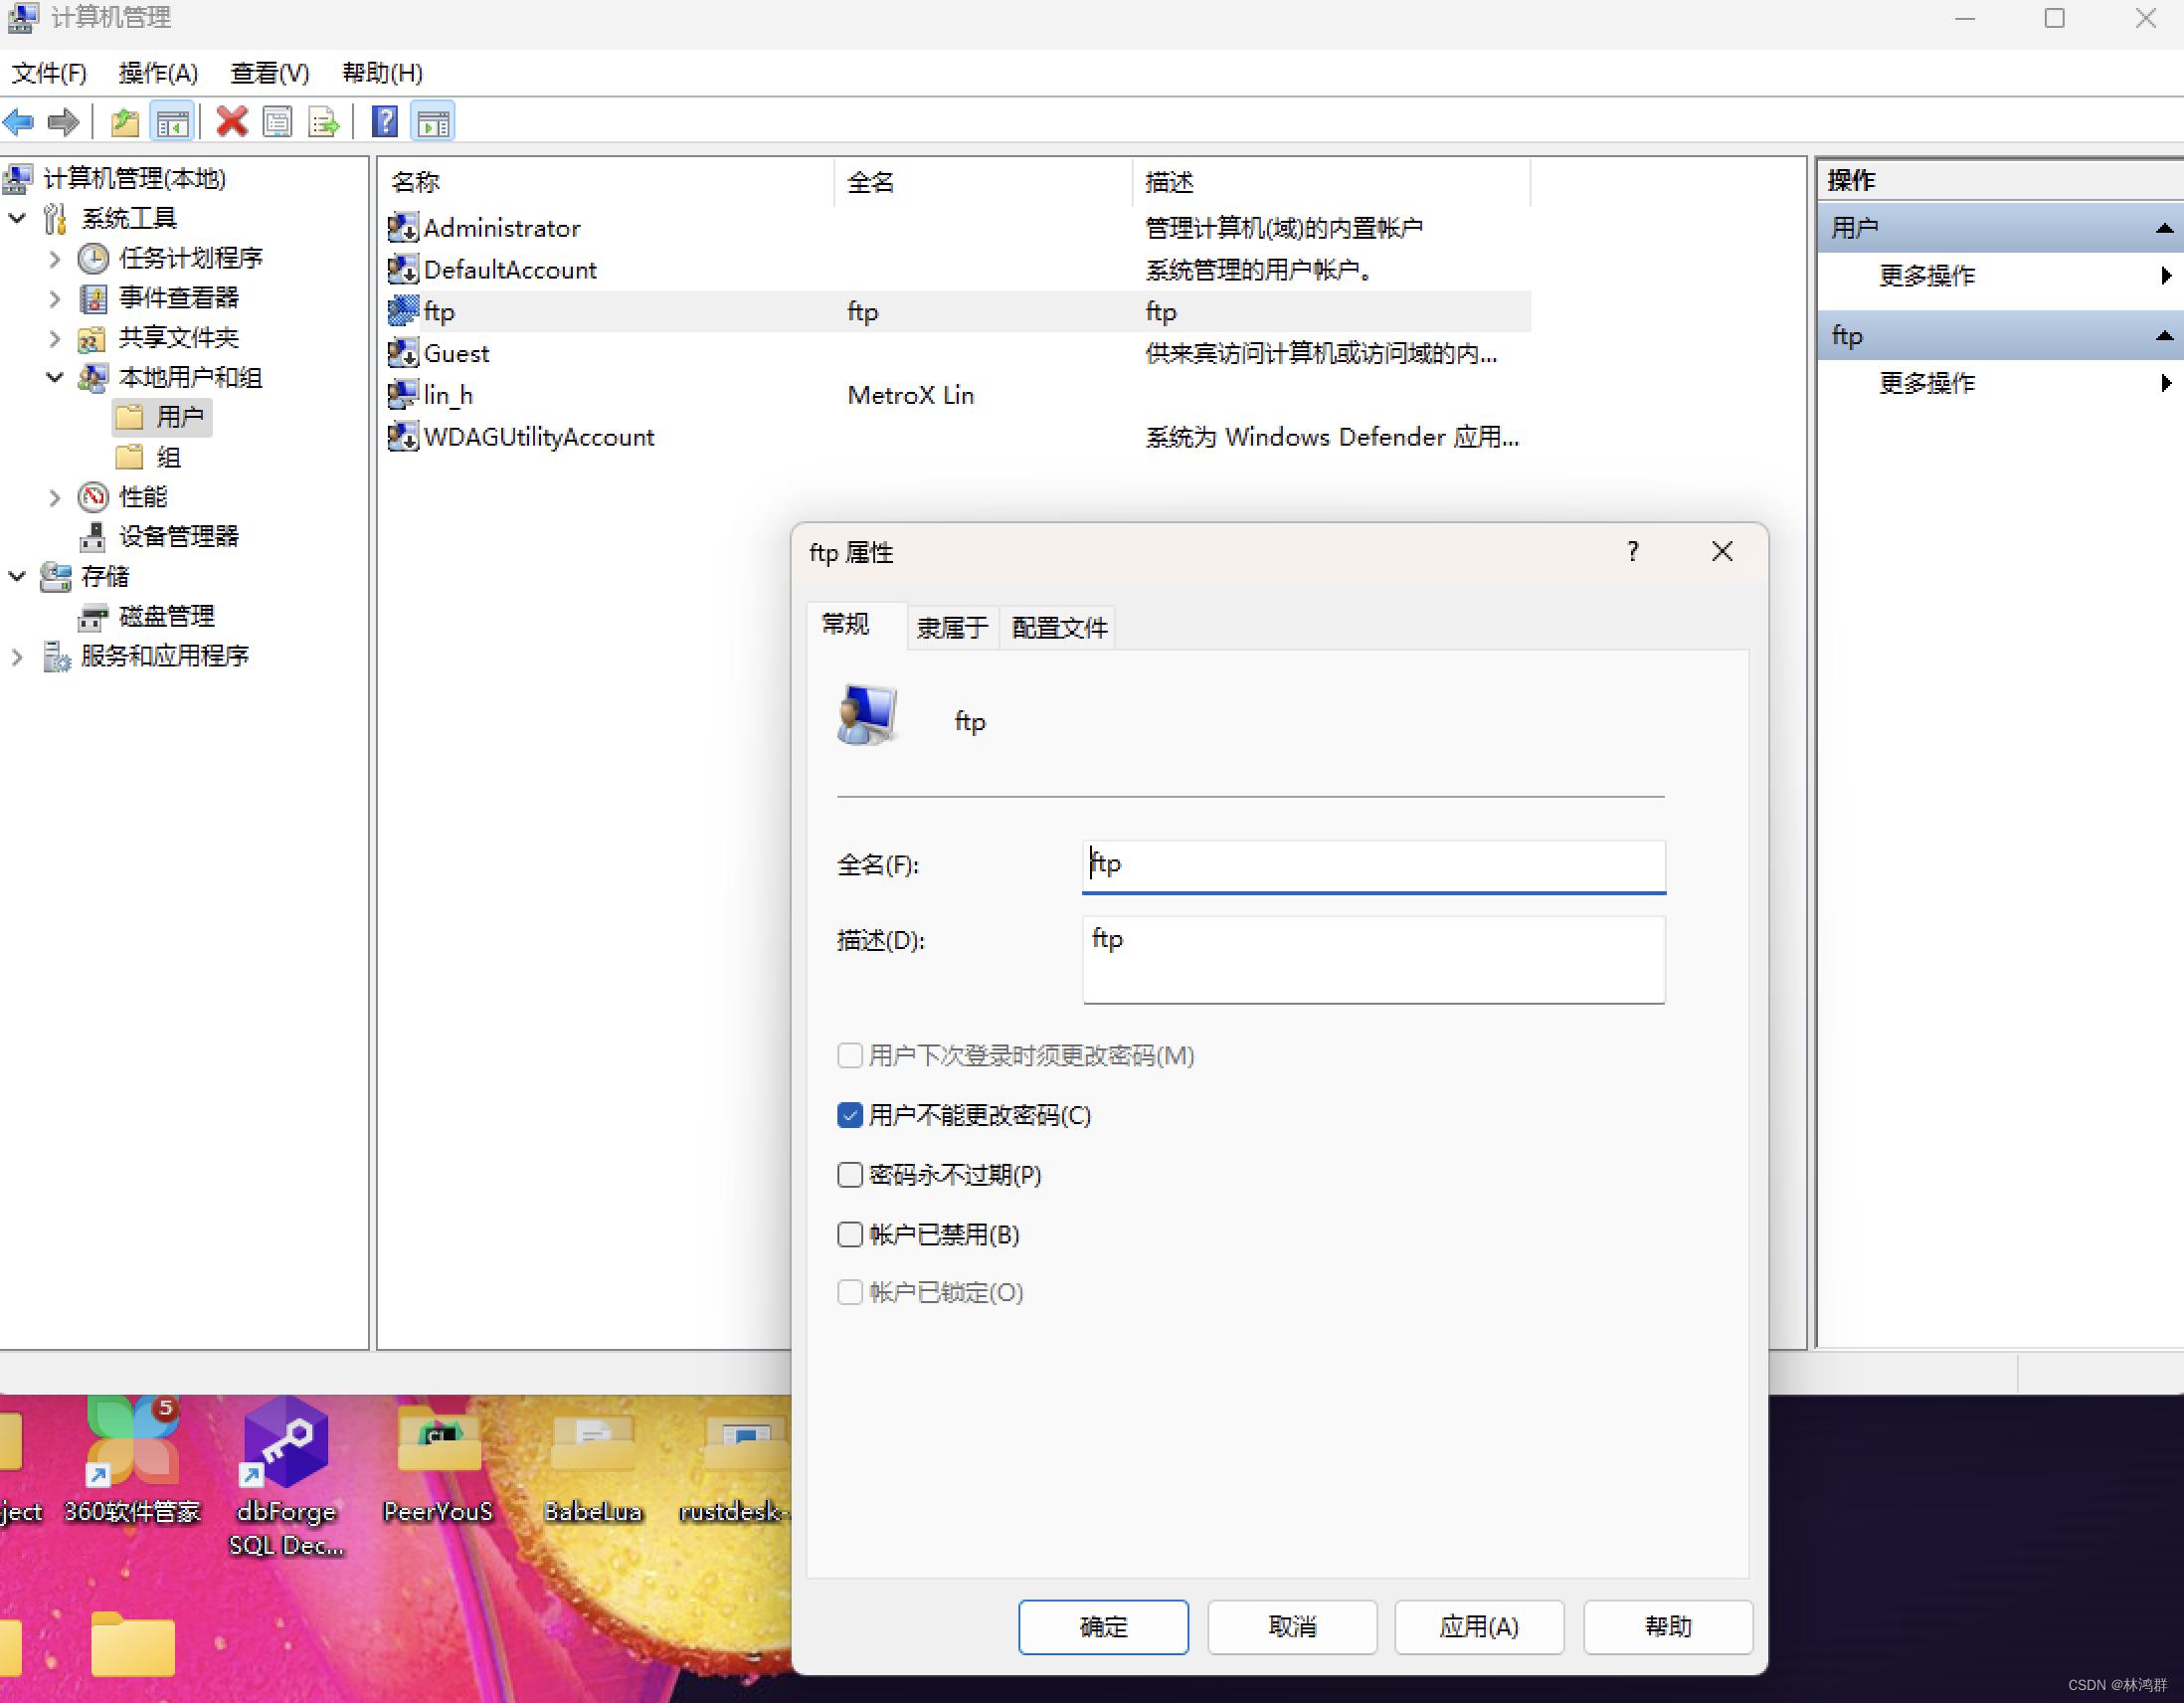Expand Services and Applications node

[x=17, y=657]
